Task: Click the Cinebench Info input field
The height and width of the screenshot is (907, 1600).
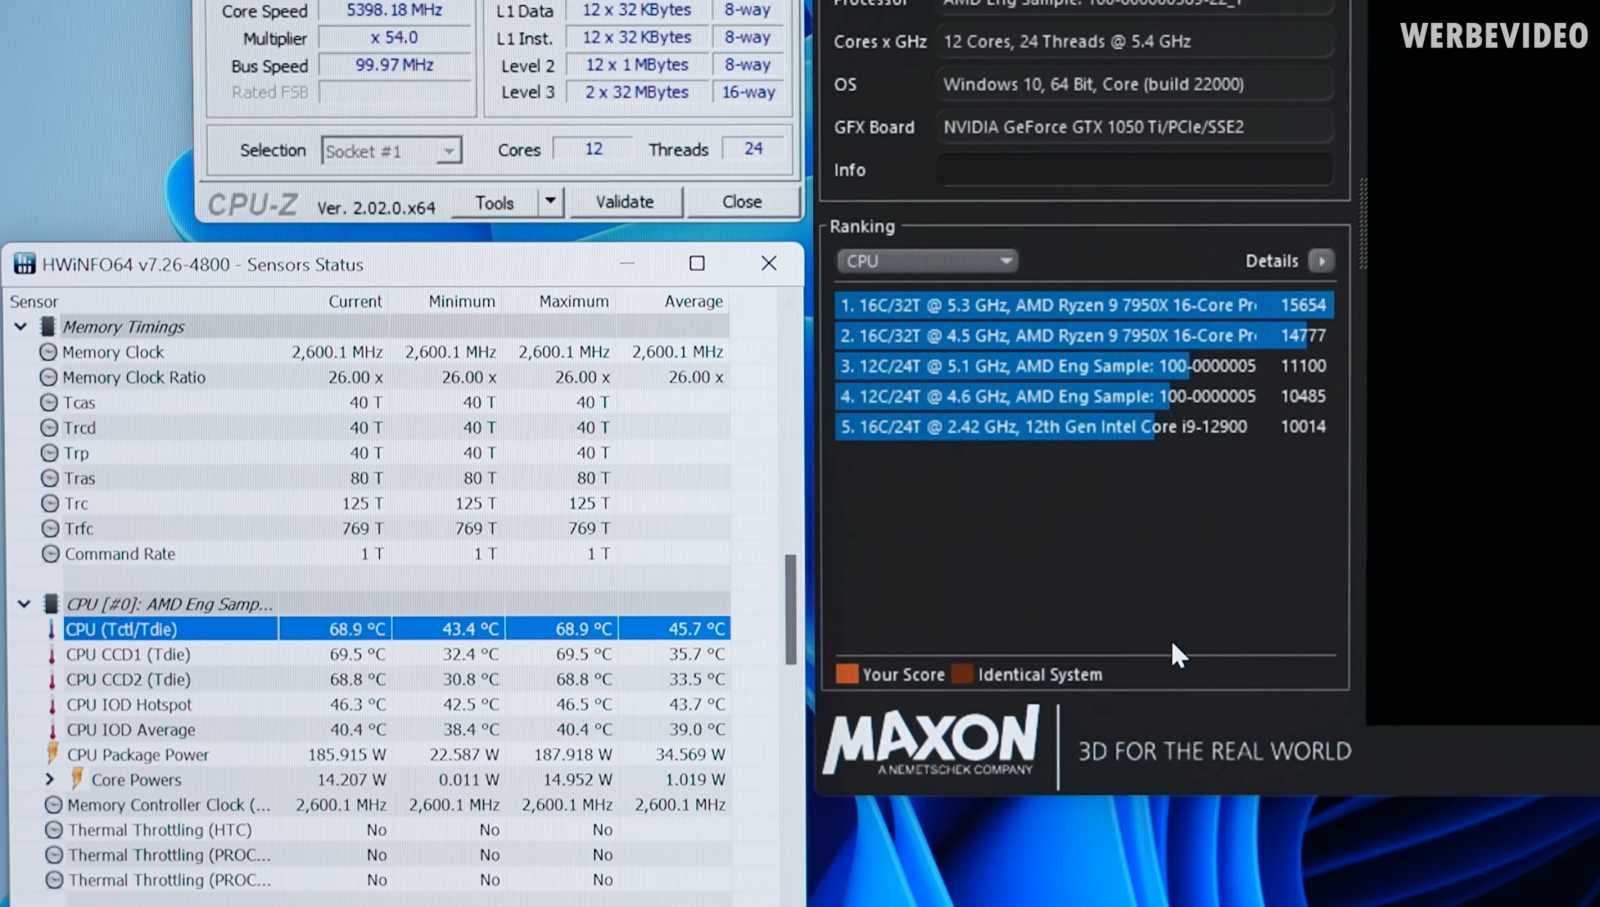Action: [x=1135, y=170]
